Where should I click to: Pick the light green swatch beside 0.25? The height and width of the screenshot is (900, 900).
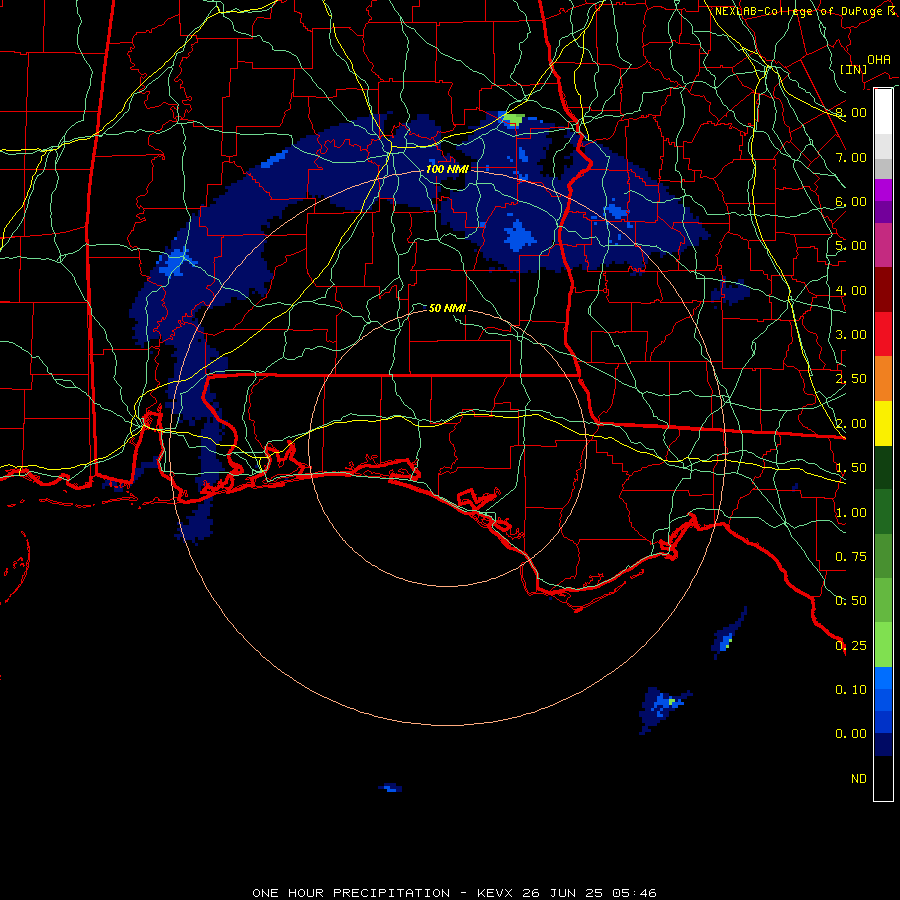883,645
